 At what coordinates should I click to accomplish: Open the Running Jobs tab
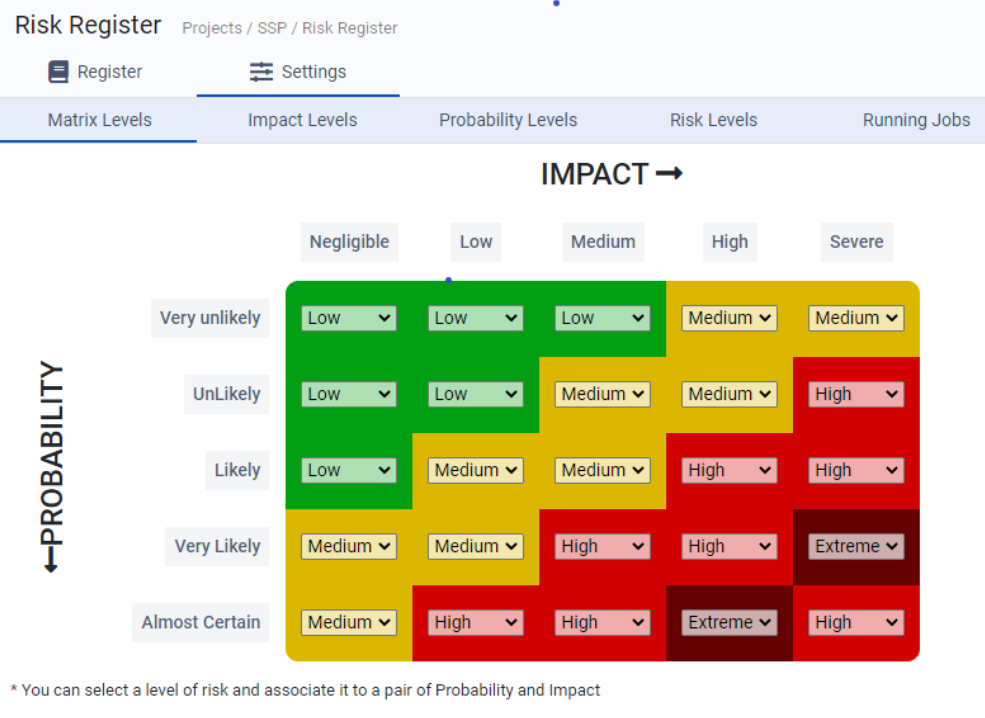click(916, 120)
